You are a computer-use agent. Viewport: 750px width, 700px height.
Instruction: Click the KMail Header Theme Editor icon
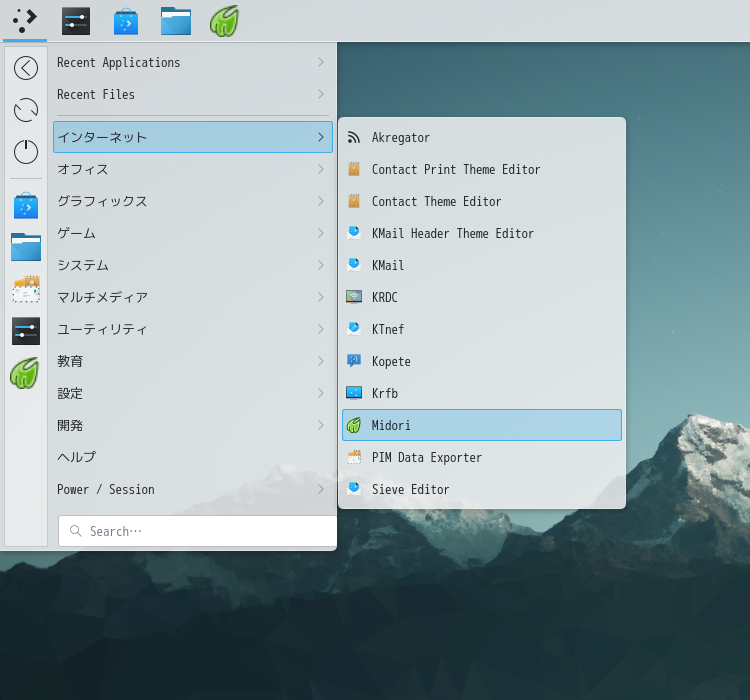(x=354, y=233)
